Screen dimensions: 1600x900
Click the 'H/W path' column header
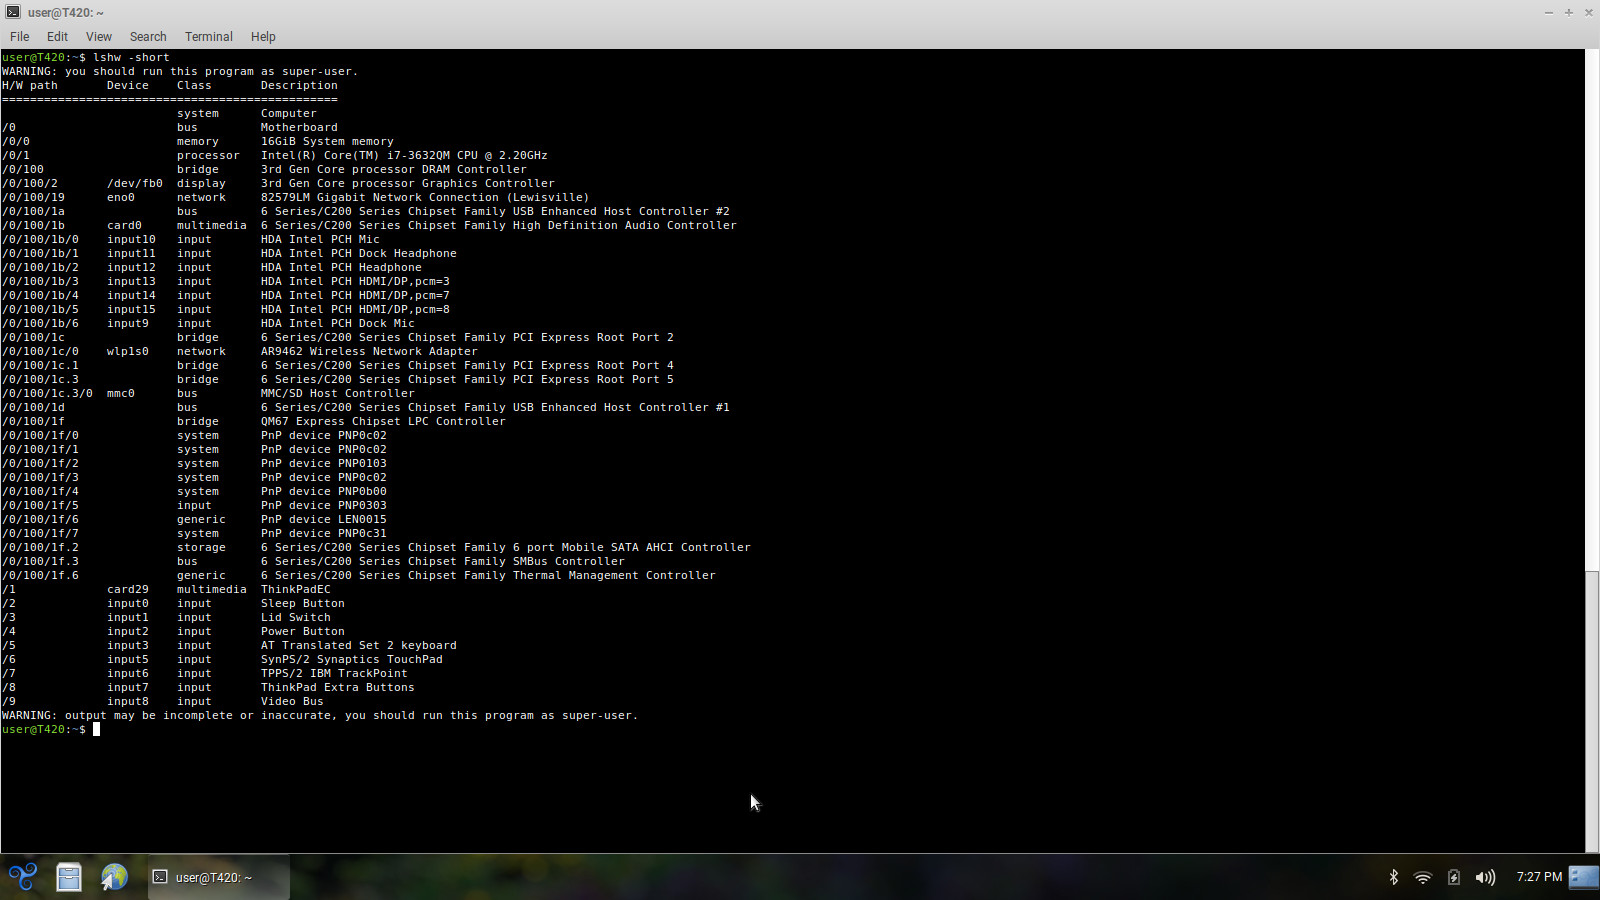[30, 86]
